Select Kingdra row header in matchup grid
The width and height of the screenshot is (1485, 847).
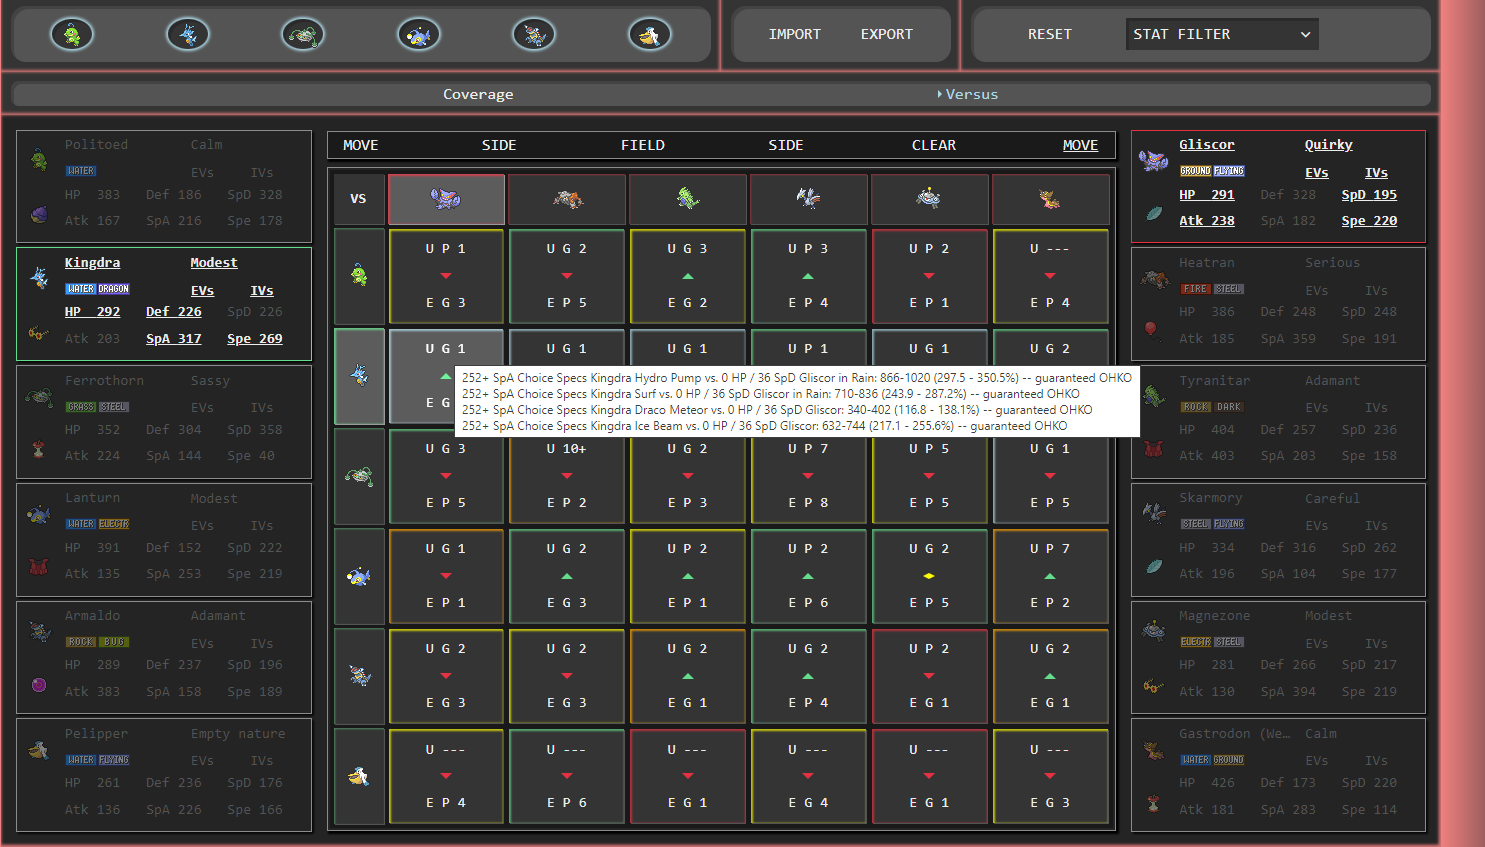pos(359,376)
